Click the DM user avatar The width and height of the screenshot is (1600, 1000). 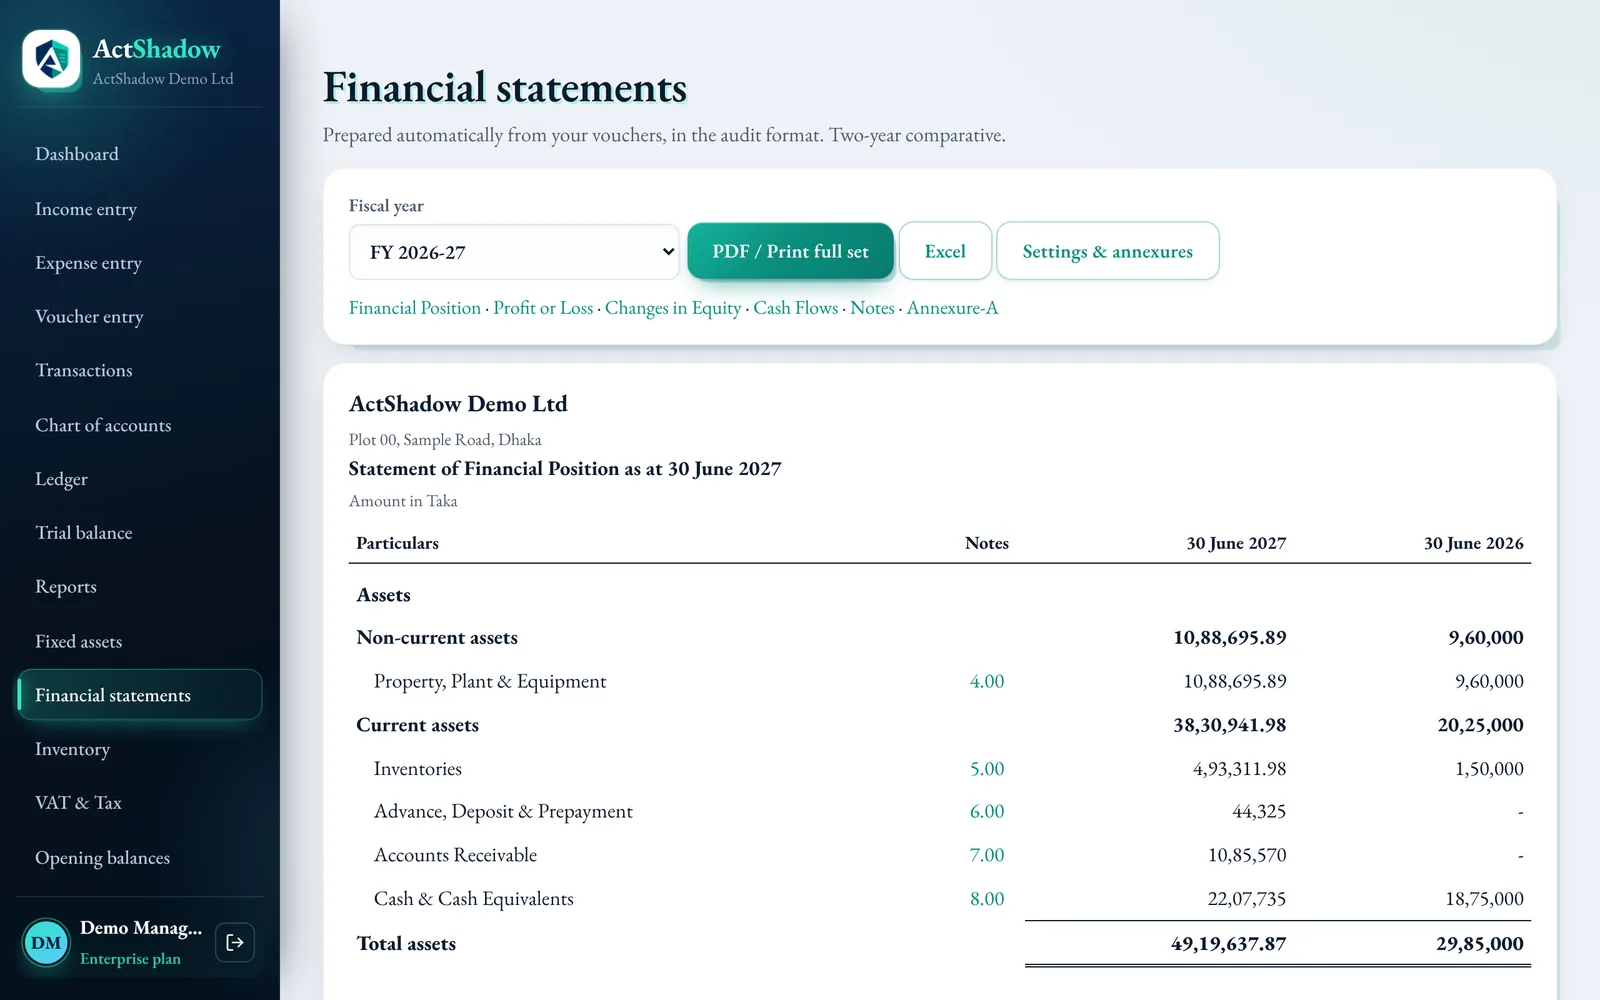tap(46, 943)
